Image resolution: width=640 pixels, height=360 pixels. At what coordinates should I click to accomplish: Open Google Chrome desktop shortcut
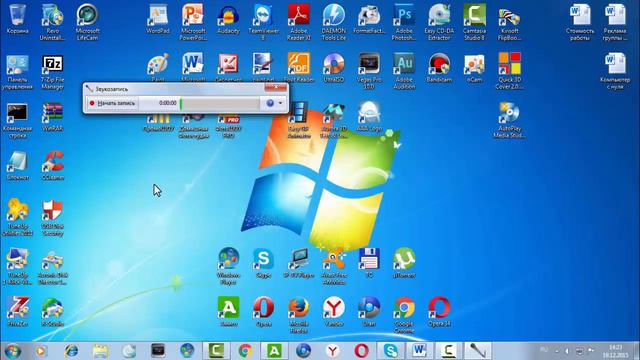pyautogui.click(x=404, y=315)
